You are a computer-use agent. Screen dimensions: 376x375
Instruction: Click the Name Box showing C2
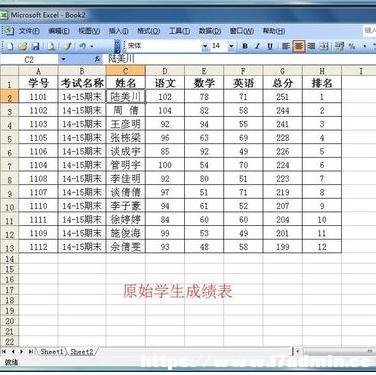click(x=29, y=60)
